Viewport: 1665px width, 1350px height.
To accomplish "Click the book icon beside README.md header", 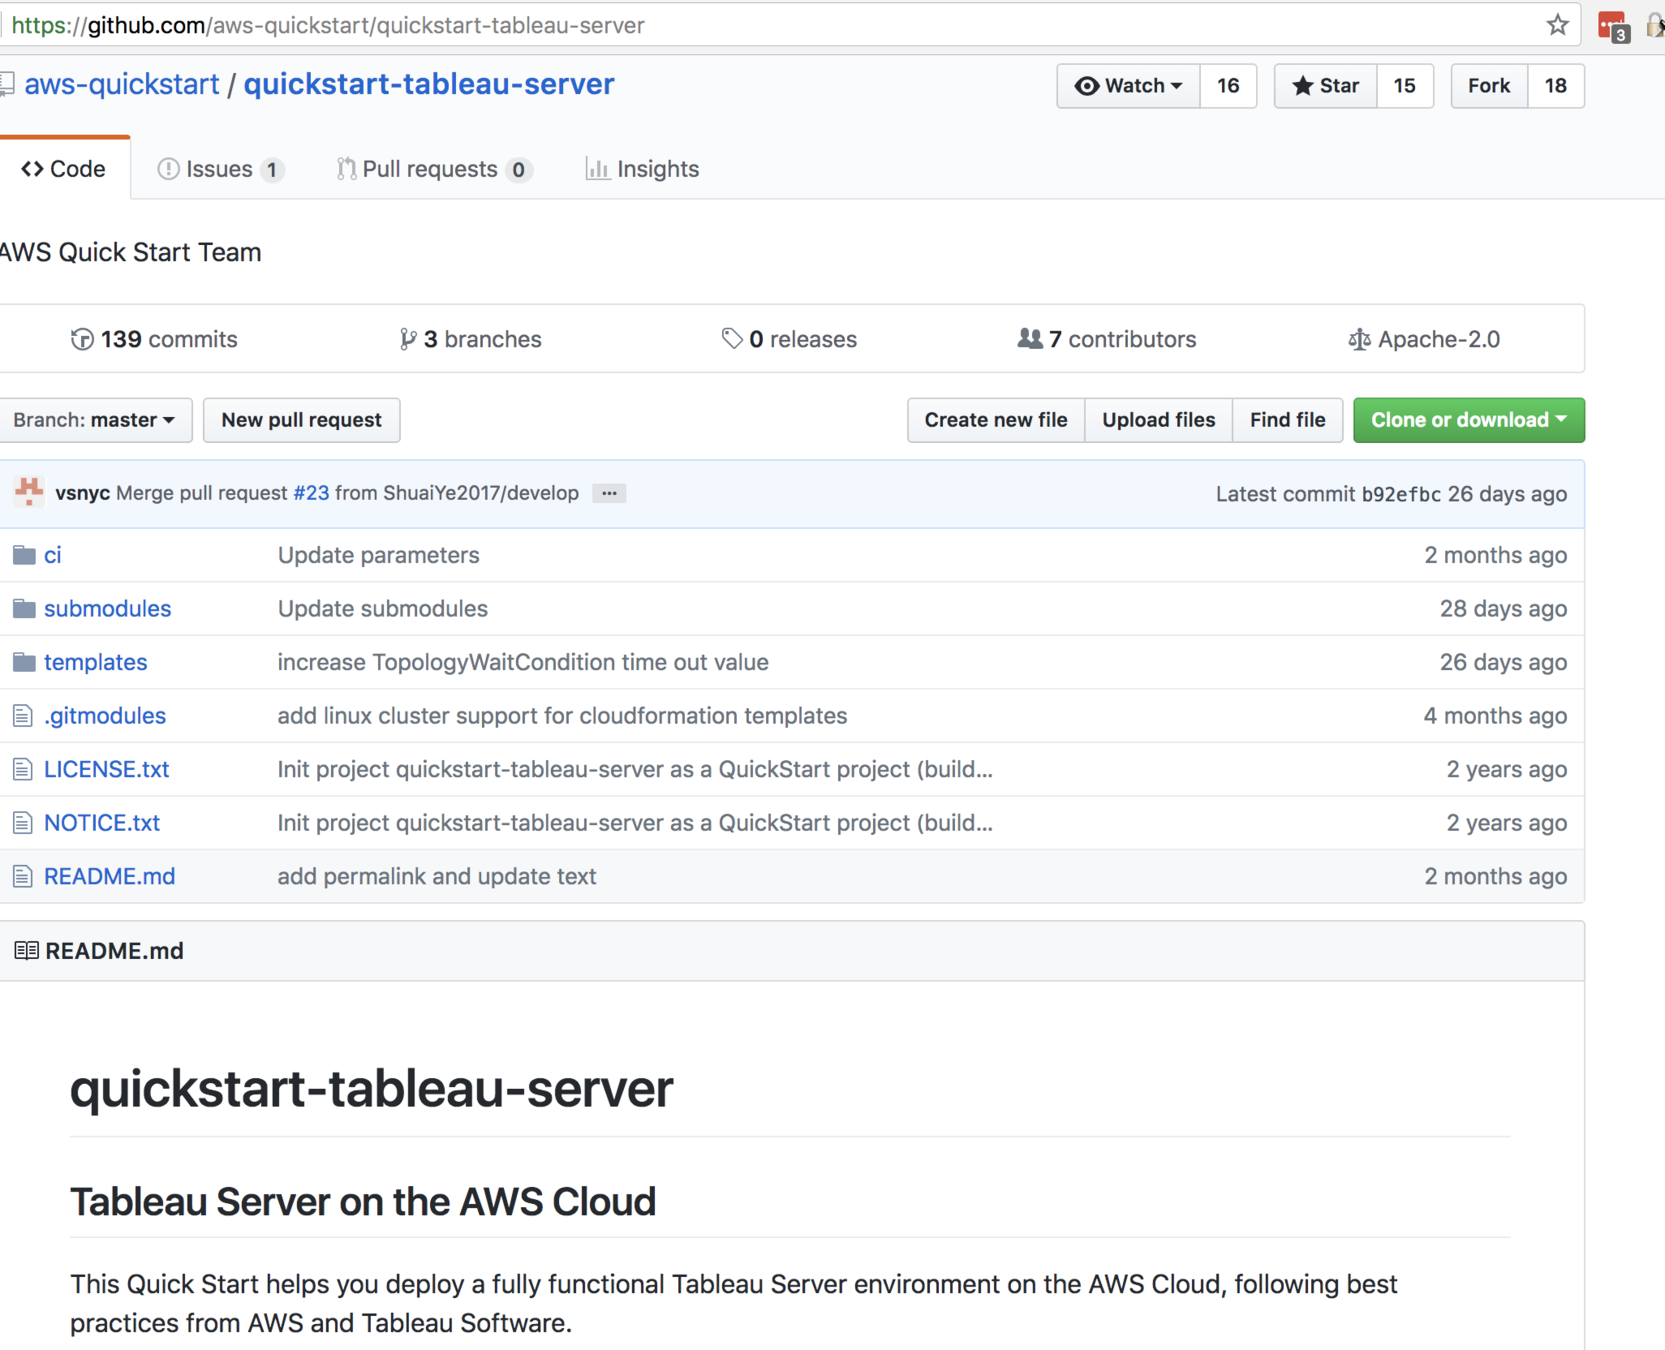I will point(26,950).
